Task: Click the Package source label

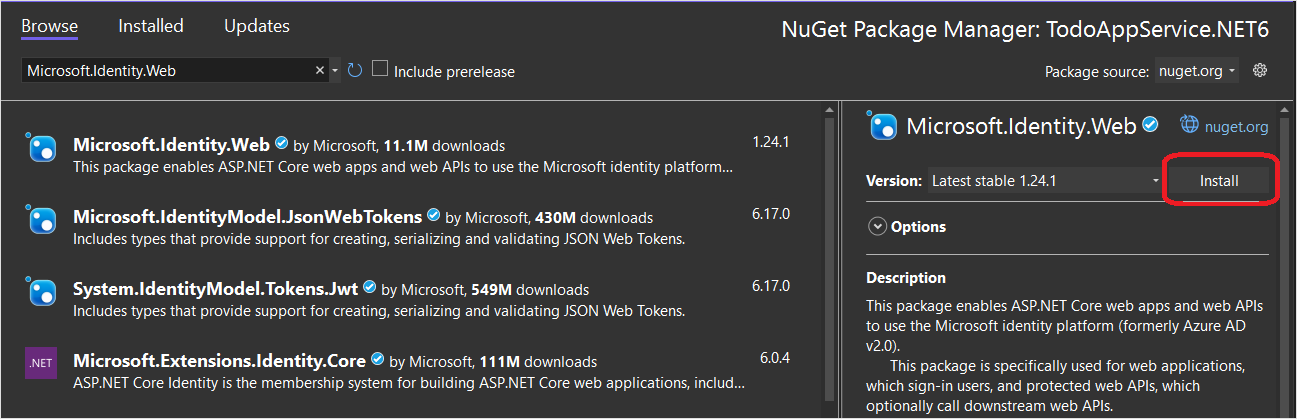Action: (x=1097, y=72)
